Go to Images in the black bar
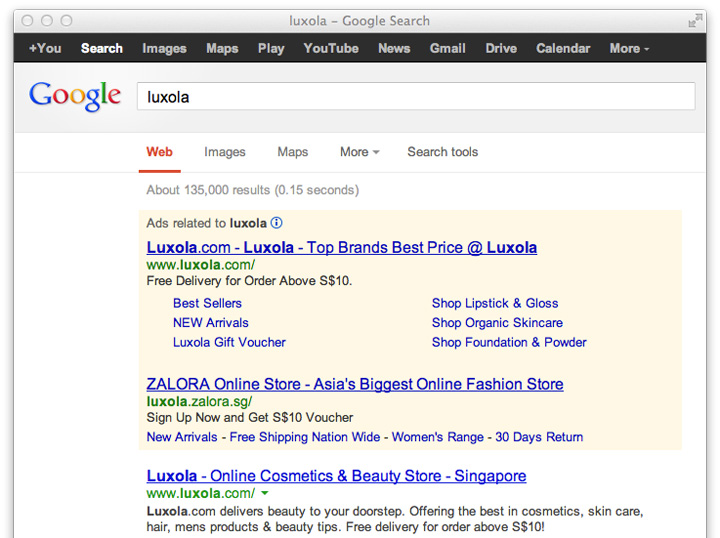Image resolution: width=720 pixels, height=538 pixels. pyautogui.click(x=164, y=49)
